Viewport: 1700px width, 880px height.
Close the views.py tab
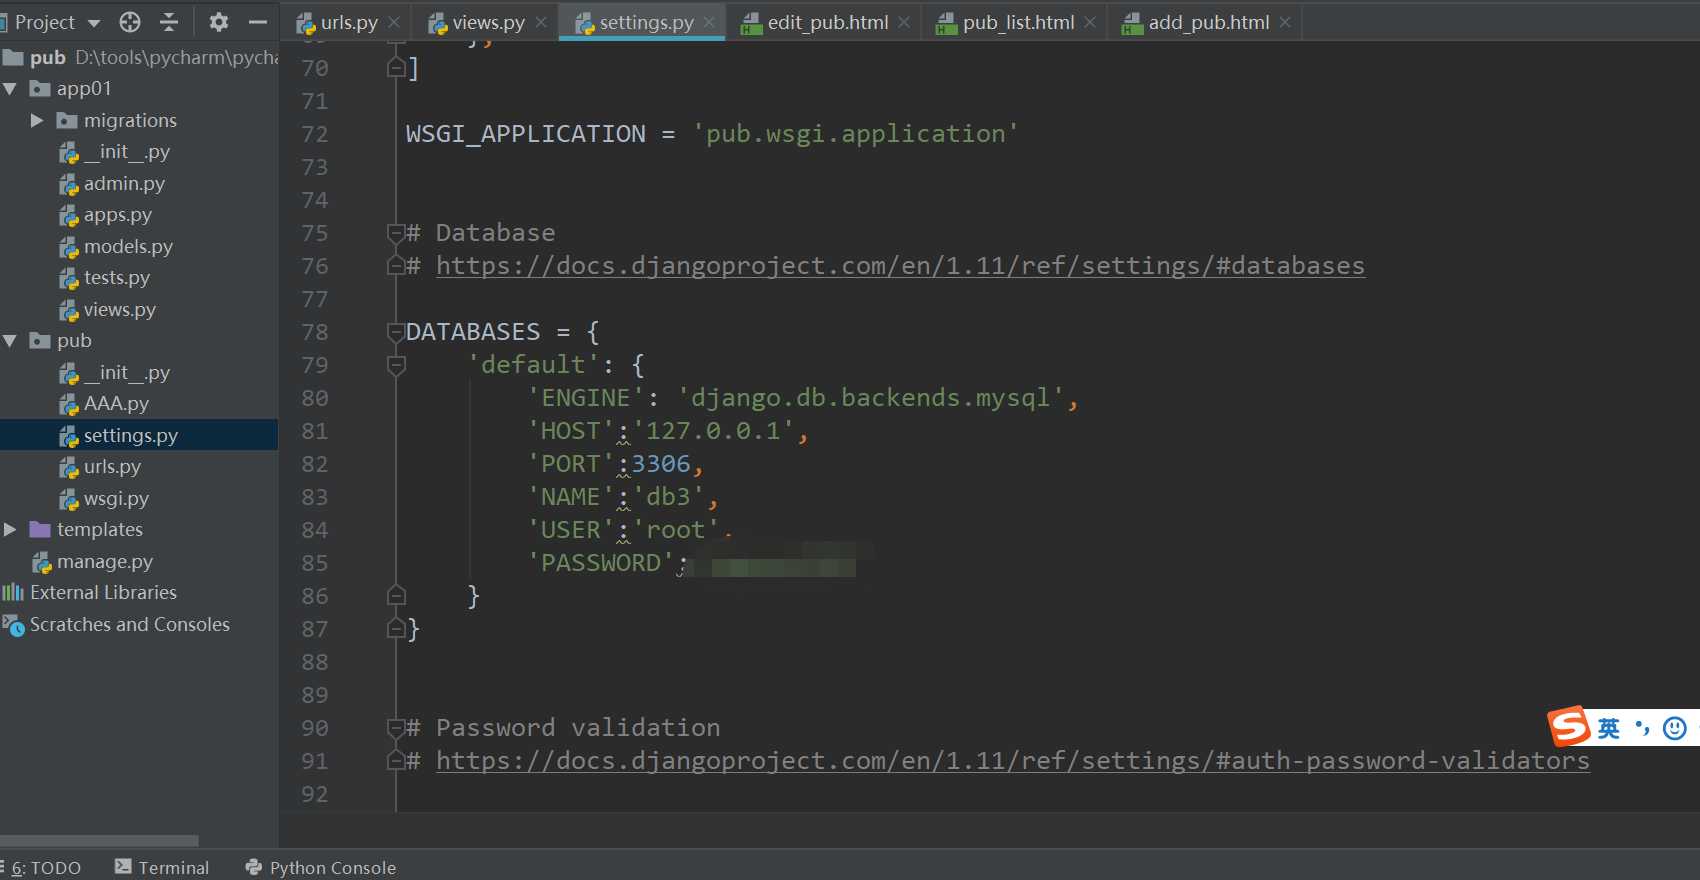(x=541, y=22)
